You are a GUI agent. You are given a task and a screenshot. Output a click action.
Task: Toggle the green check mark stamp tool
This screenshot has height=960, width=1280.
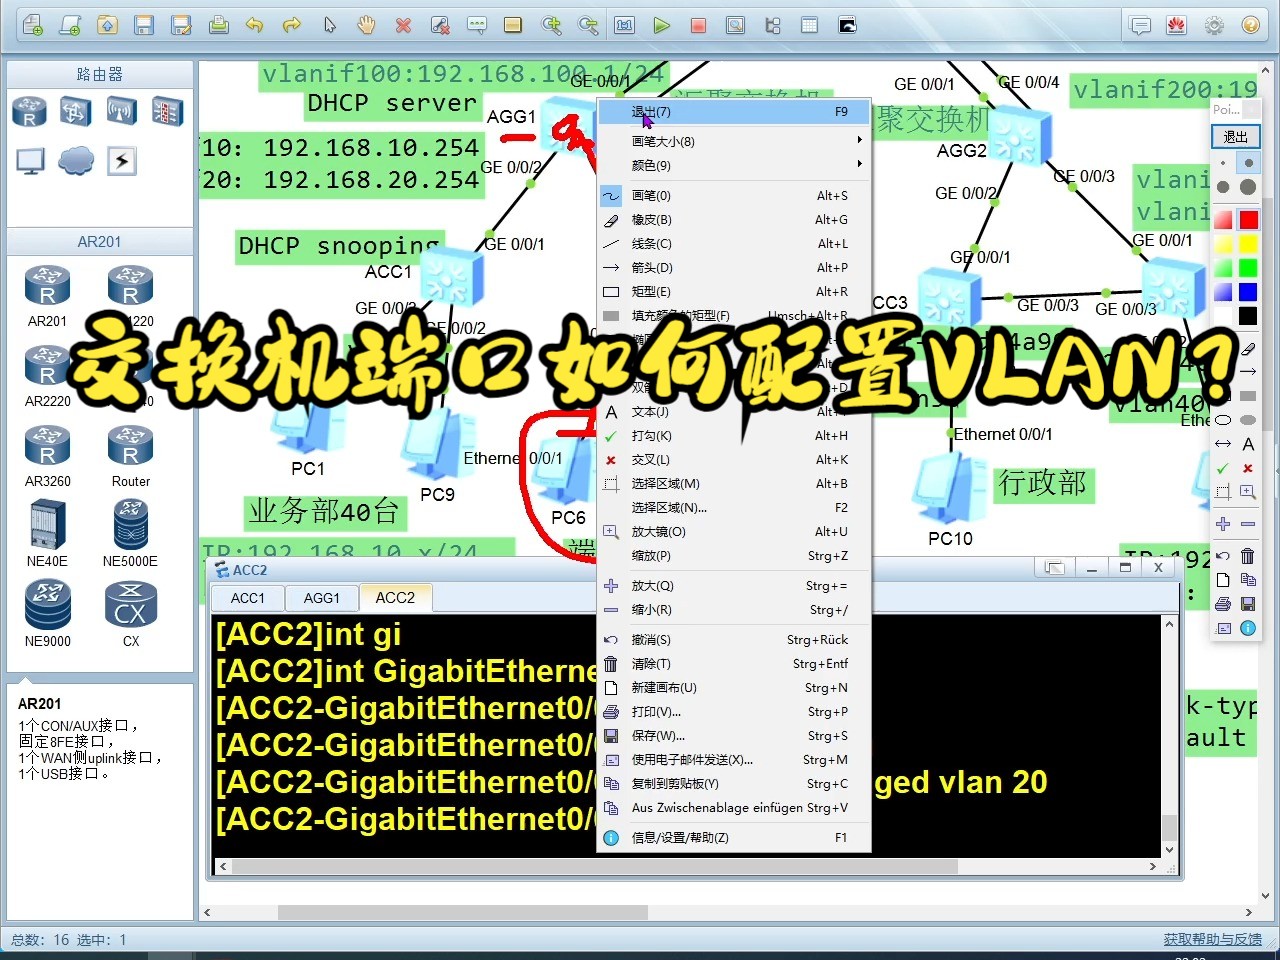1222,467
